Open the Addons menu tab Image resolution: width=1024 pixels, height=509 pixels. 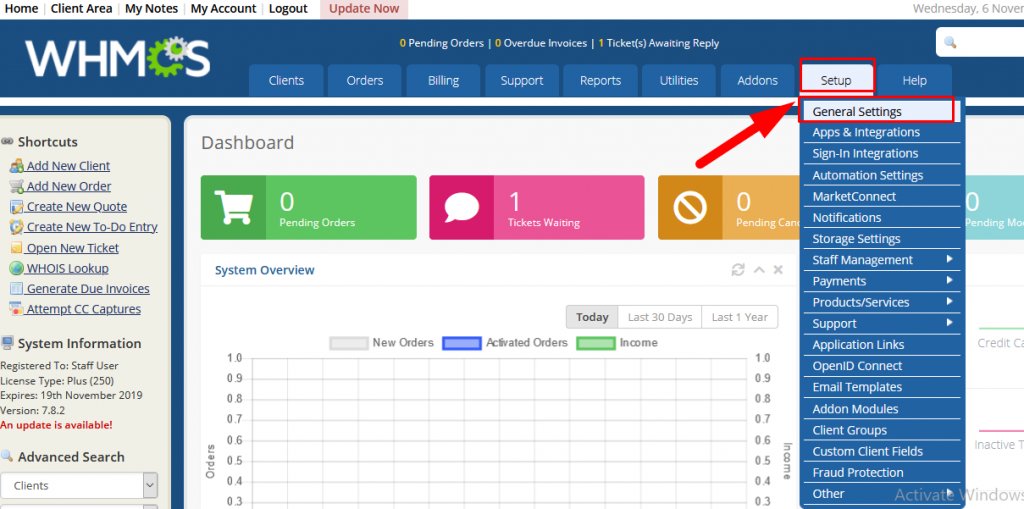(x=758, y=81)
